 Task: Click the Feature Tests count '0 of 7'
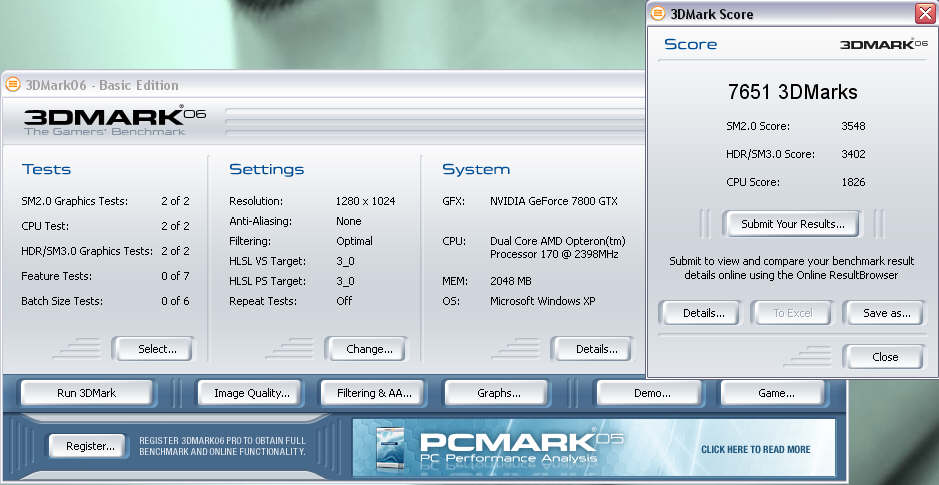click(175, 276)
